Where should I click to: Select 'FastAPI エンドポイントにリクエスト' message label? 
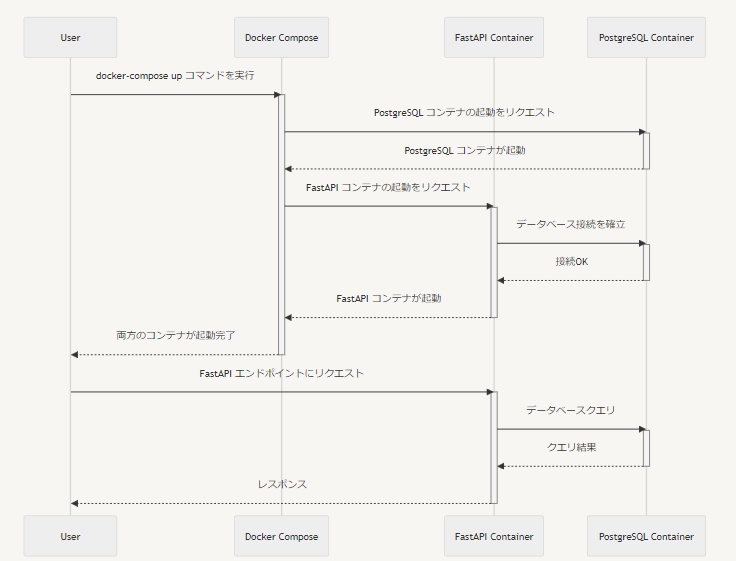(281, 373)
